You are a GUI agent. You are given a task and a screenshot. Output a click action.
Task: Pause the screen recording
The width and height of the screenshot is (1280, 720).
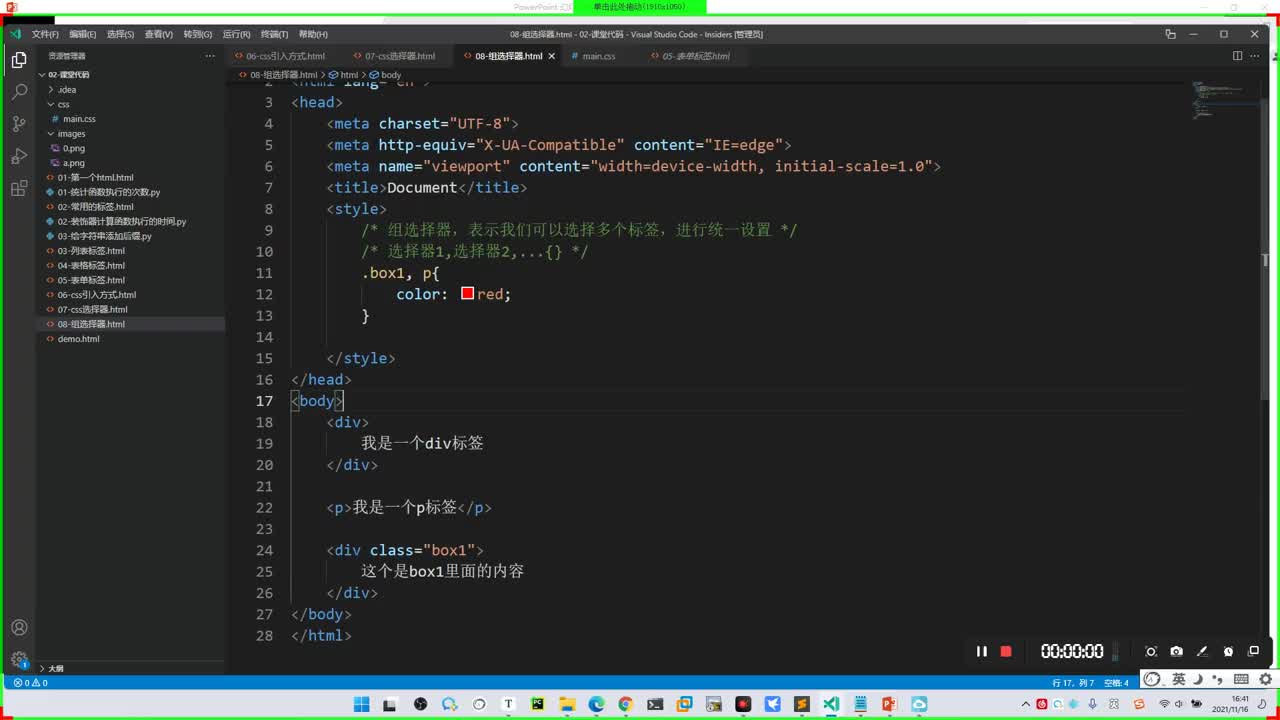(982, 651)
